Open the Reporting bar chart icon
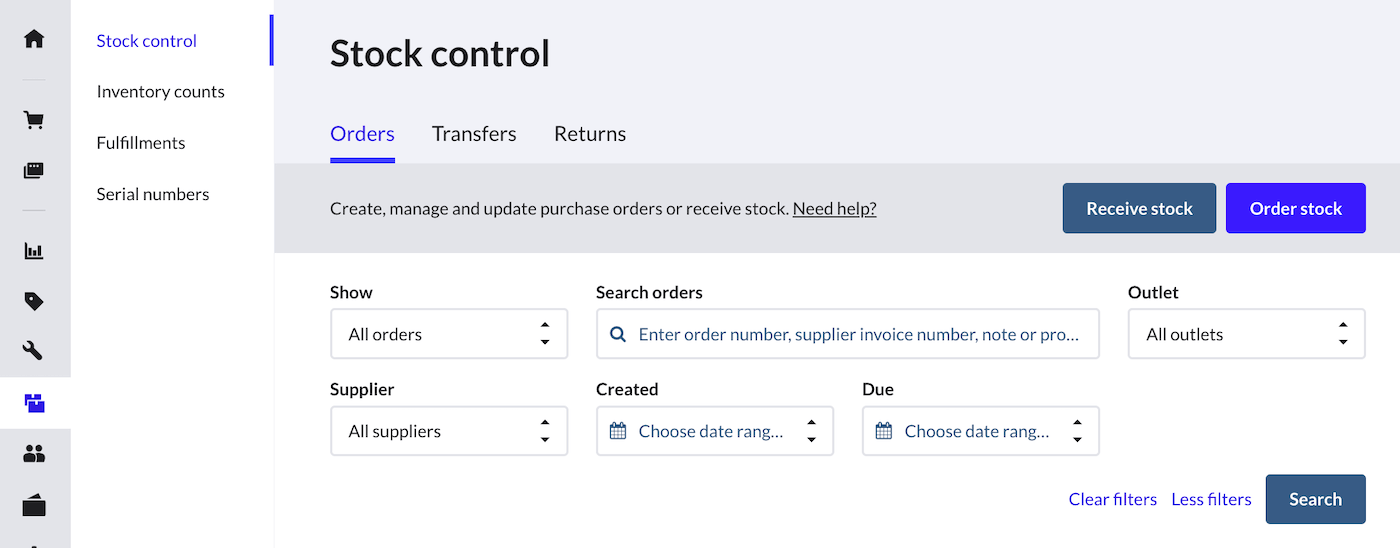The image size is (1400, 548). (x=34, y=251)
